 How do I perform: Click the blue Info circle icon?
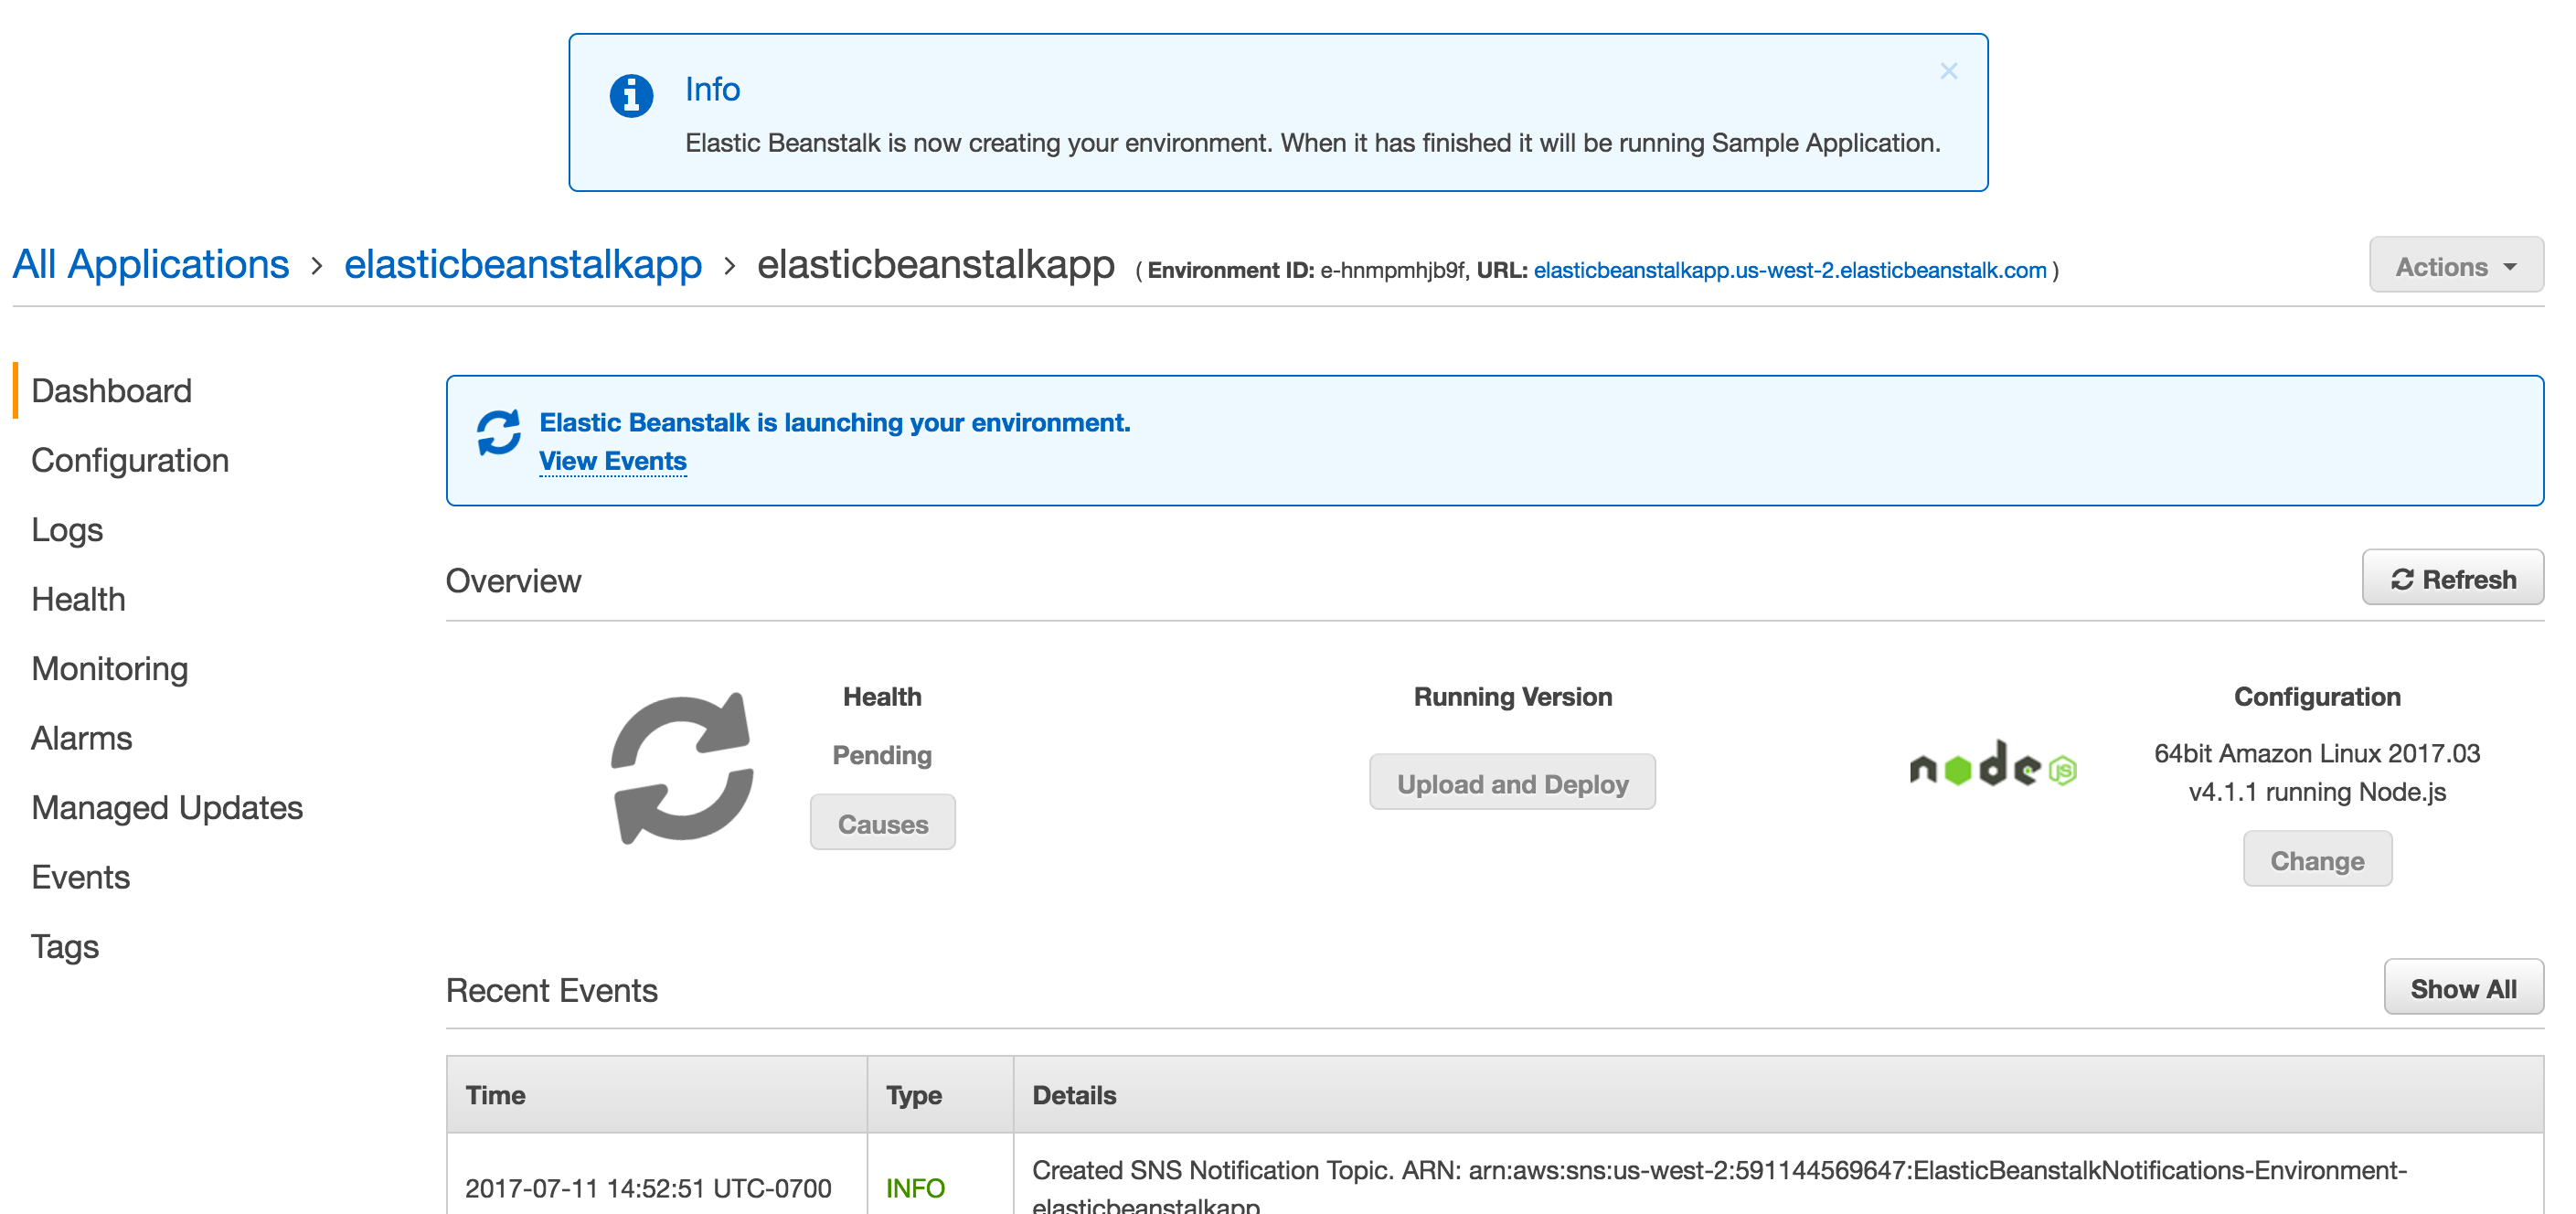pyautogui.click(x=630, y=96)
